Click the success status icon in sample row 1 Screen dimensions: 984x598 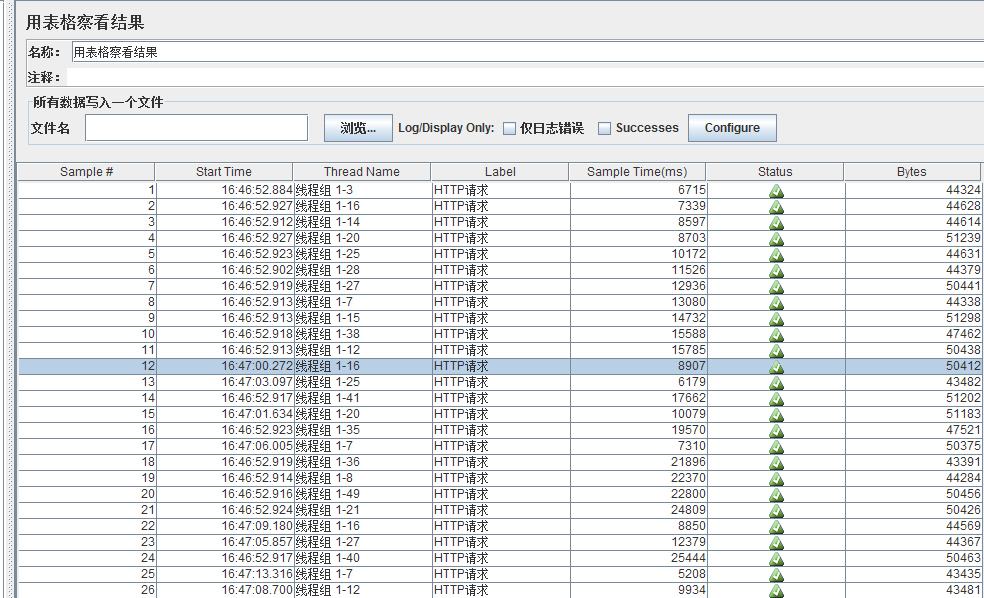[776, 190]
